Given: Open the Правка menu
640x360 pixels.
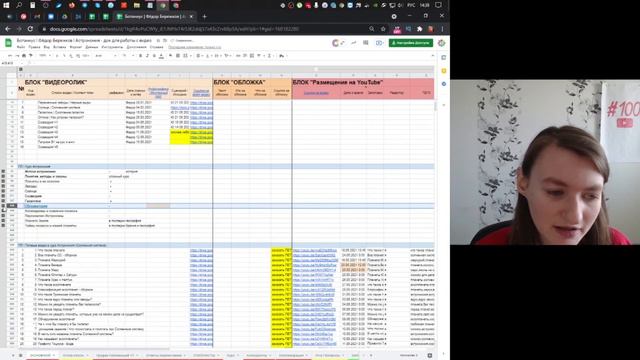Looking at the screenshot, I should 34,47.
